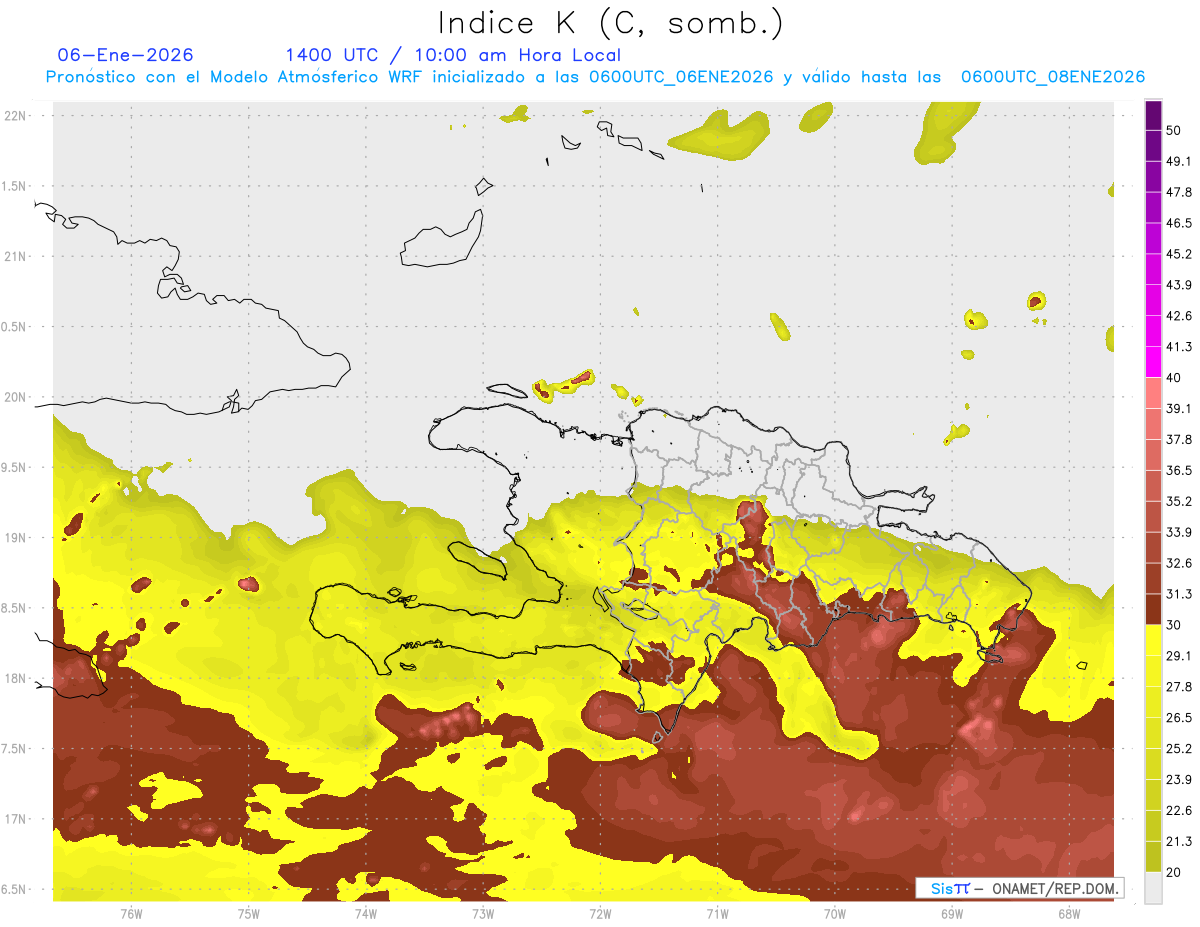This screenshot has width=1200, height=927.
Task: Click the '29.1' color scale value
Action: (1179, 656)
